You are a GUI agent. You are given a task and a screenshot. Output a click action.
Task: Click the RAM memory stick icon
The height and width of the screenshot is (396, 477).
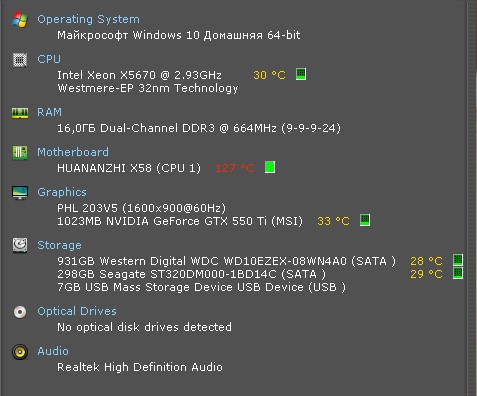[20, 113]
